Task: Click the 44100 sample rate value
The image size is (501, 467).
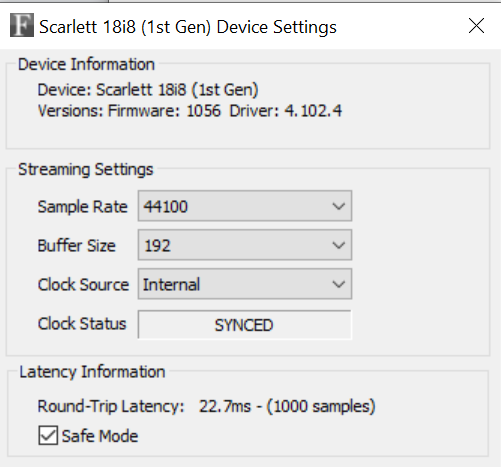Action: click(x=166, y=207)
